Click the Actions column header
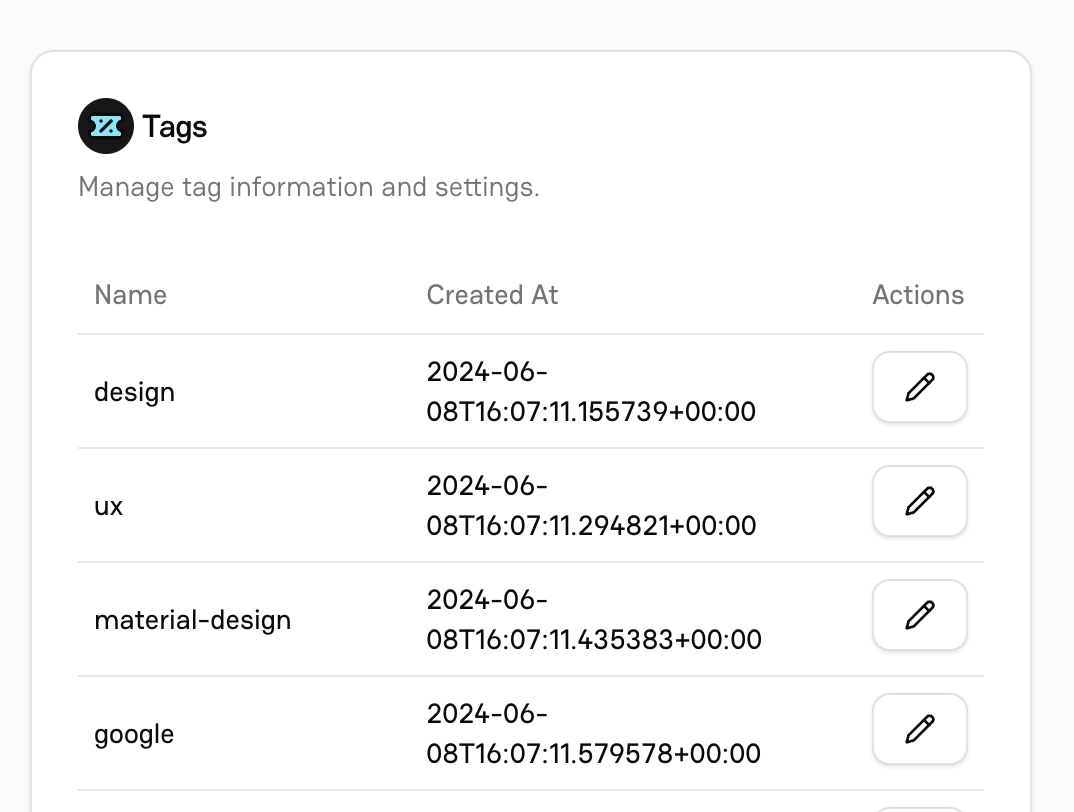 tap(917, 295)
